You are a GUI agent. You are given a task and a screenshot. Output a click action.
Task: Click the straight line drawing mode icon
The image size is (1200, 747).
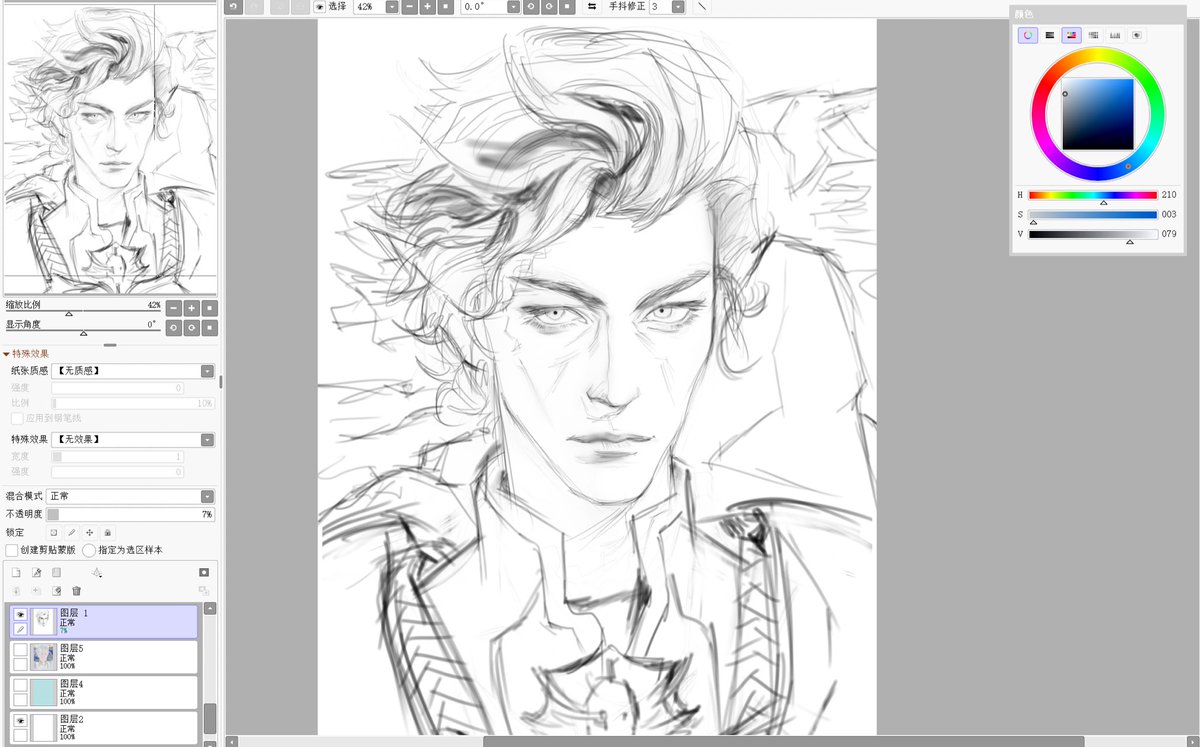tap(702, 7)
